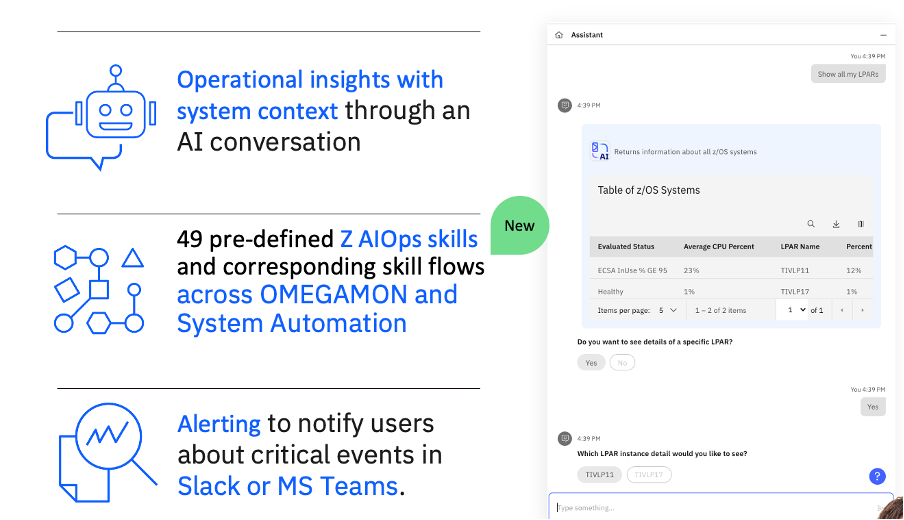Viewport: 904px width, 520px height.
Task: Sort by Evaluated Status column header
Action: click(626, 246)
